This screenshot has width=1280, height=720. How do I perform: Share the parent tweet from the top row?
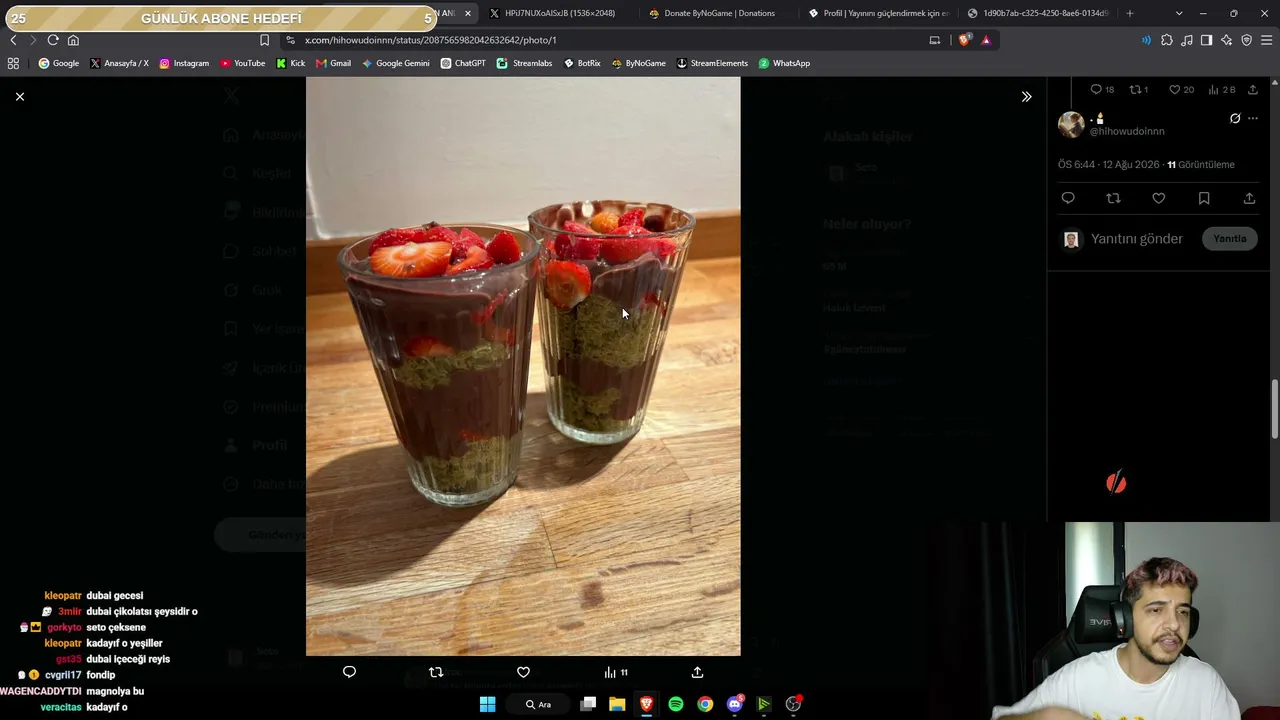pyautogui.click(x=1253, y=89)
